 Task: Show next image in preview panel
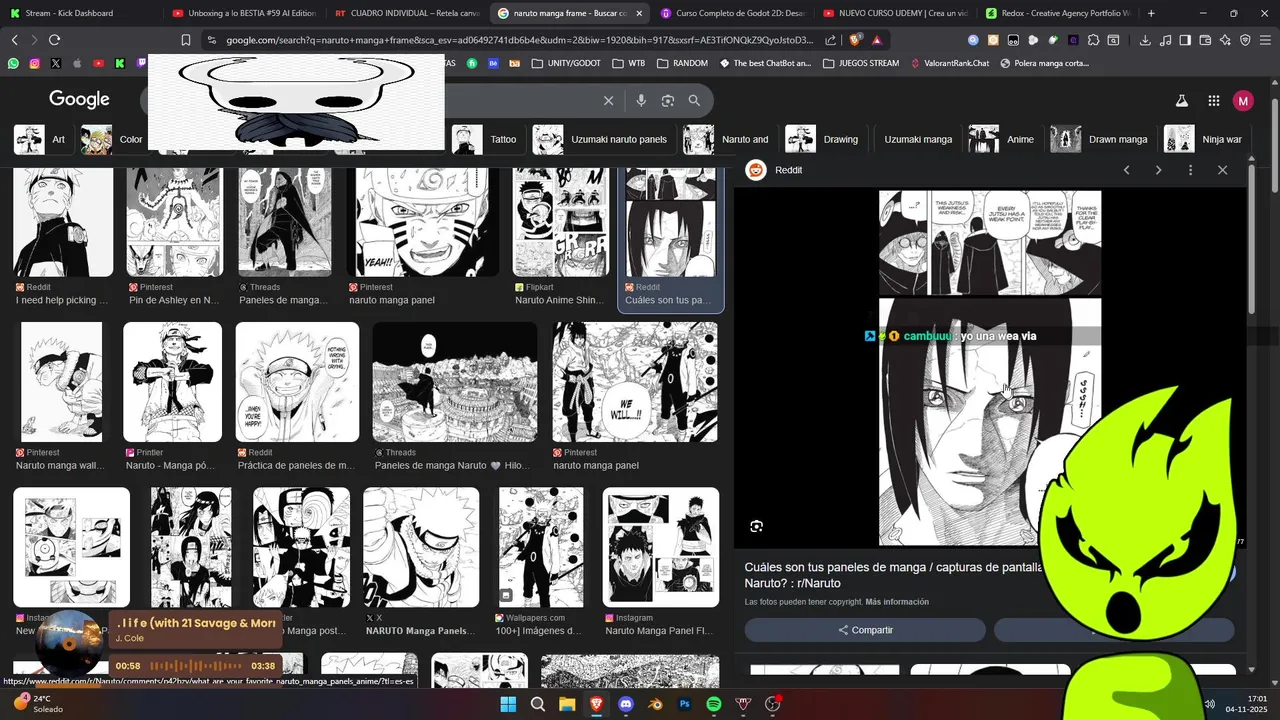[1158, 170]
